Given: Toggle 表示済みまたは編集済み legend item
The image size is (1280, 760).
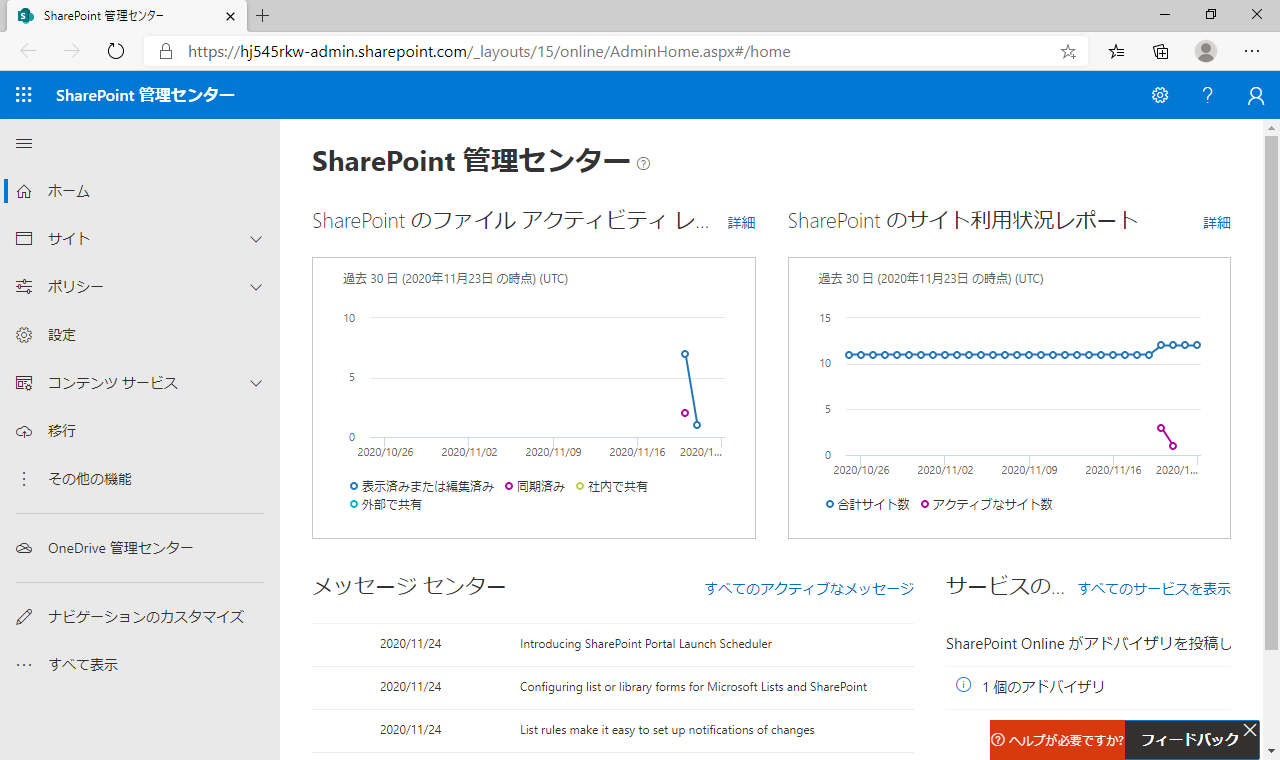Looking at the screenshot, I should [422, 486].
